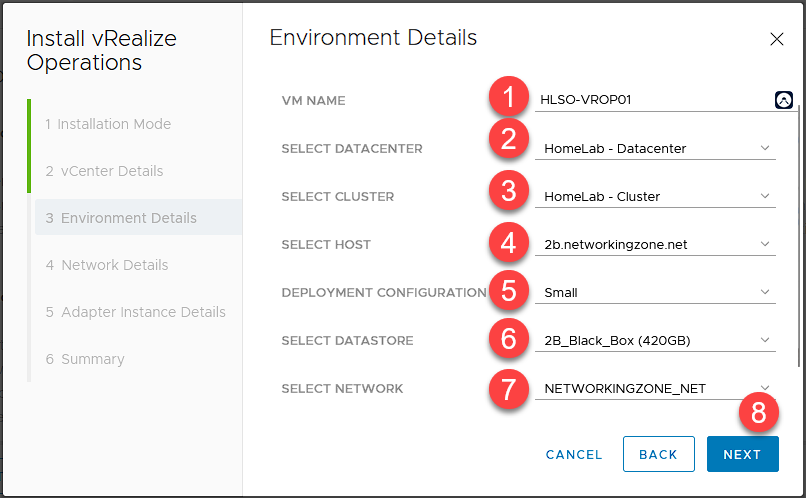Open the Select Host dropdown

pos(656,245)
